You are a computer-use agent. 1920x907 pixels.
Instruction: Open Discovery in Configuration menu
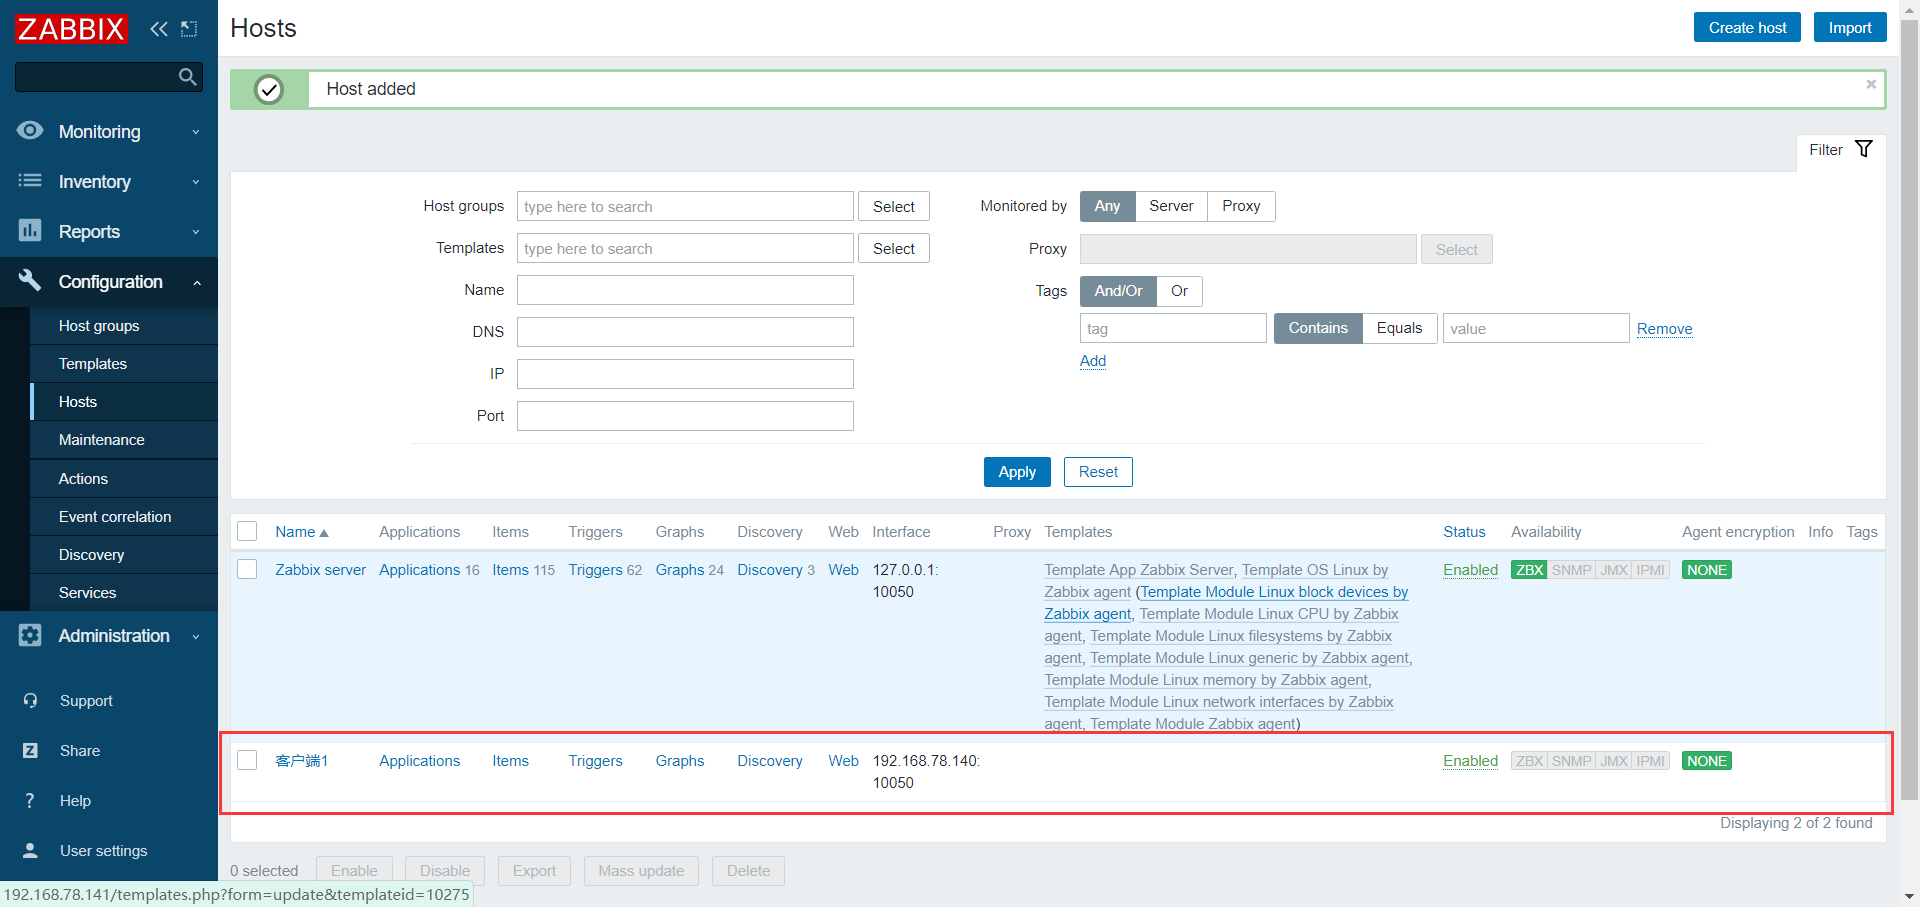pyautogui.click(x=91, y=555)
